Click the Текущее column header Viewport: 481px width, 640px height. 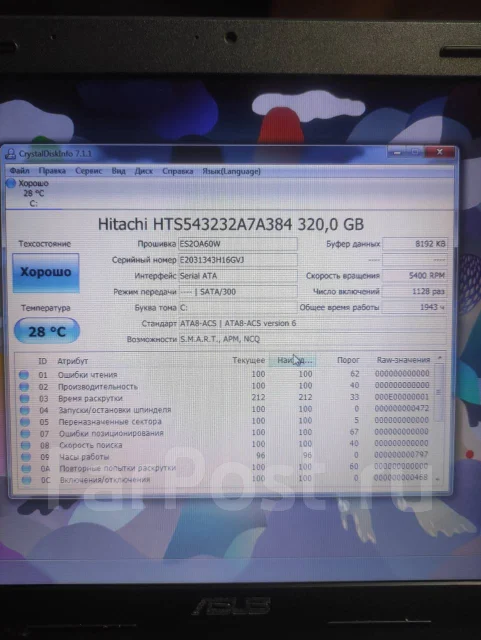click(248, 360)
